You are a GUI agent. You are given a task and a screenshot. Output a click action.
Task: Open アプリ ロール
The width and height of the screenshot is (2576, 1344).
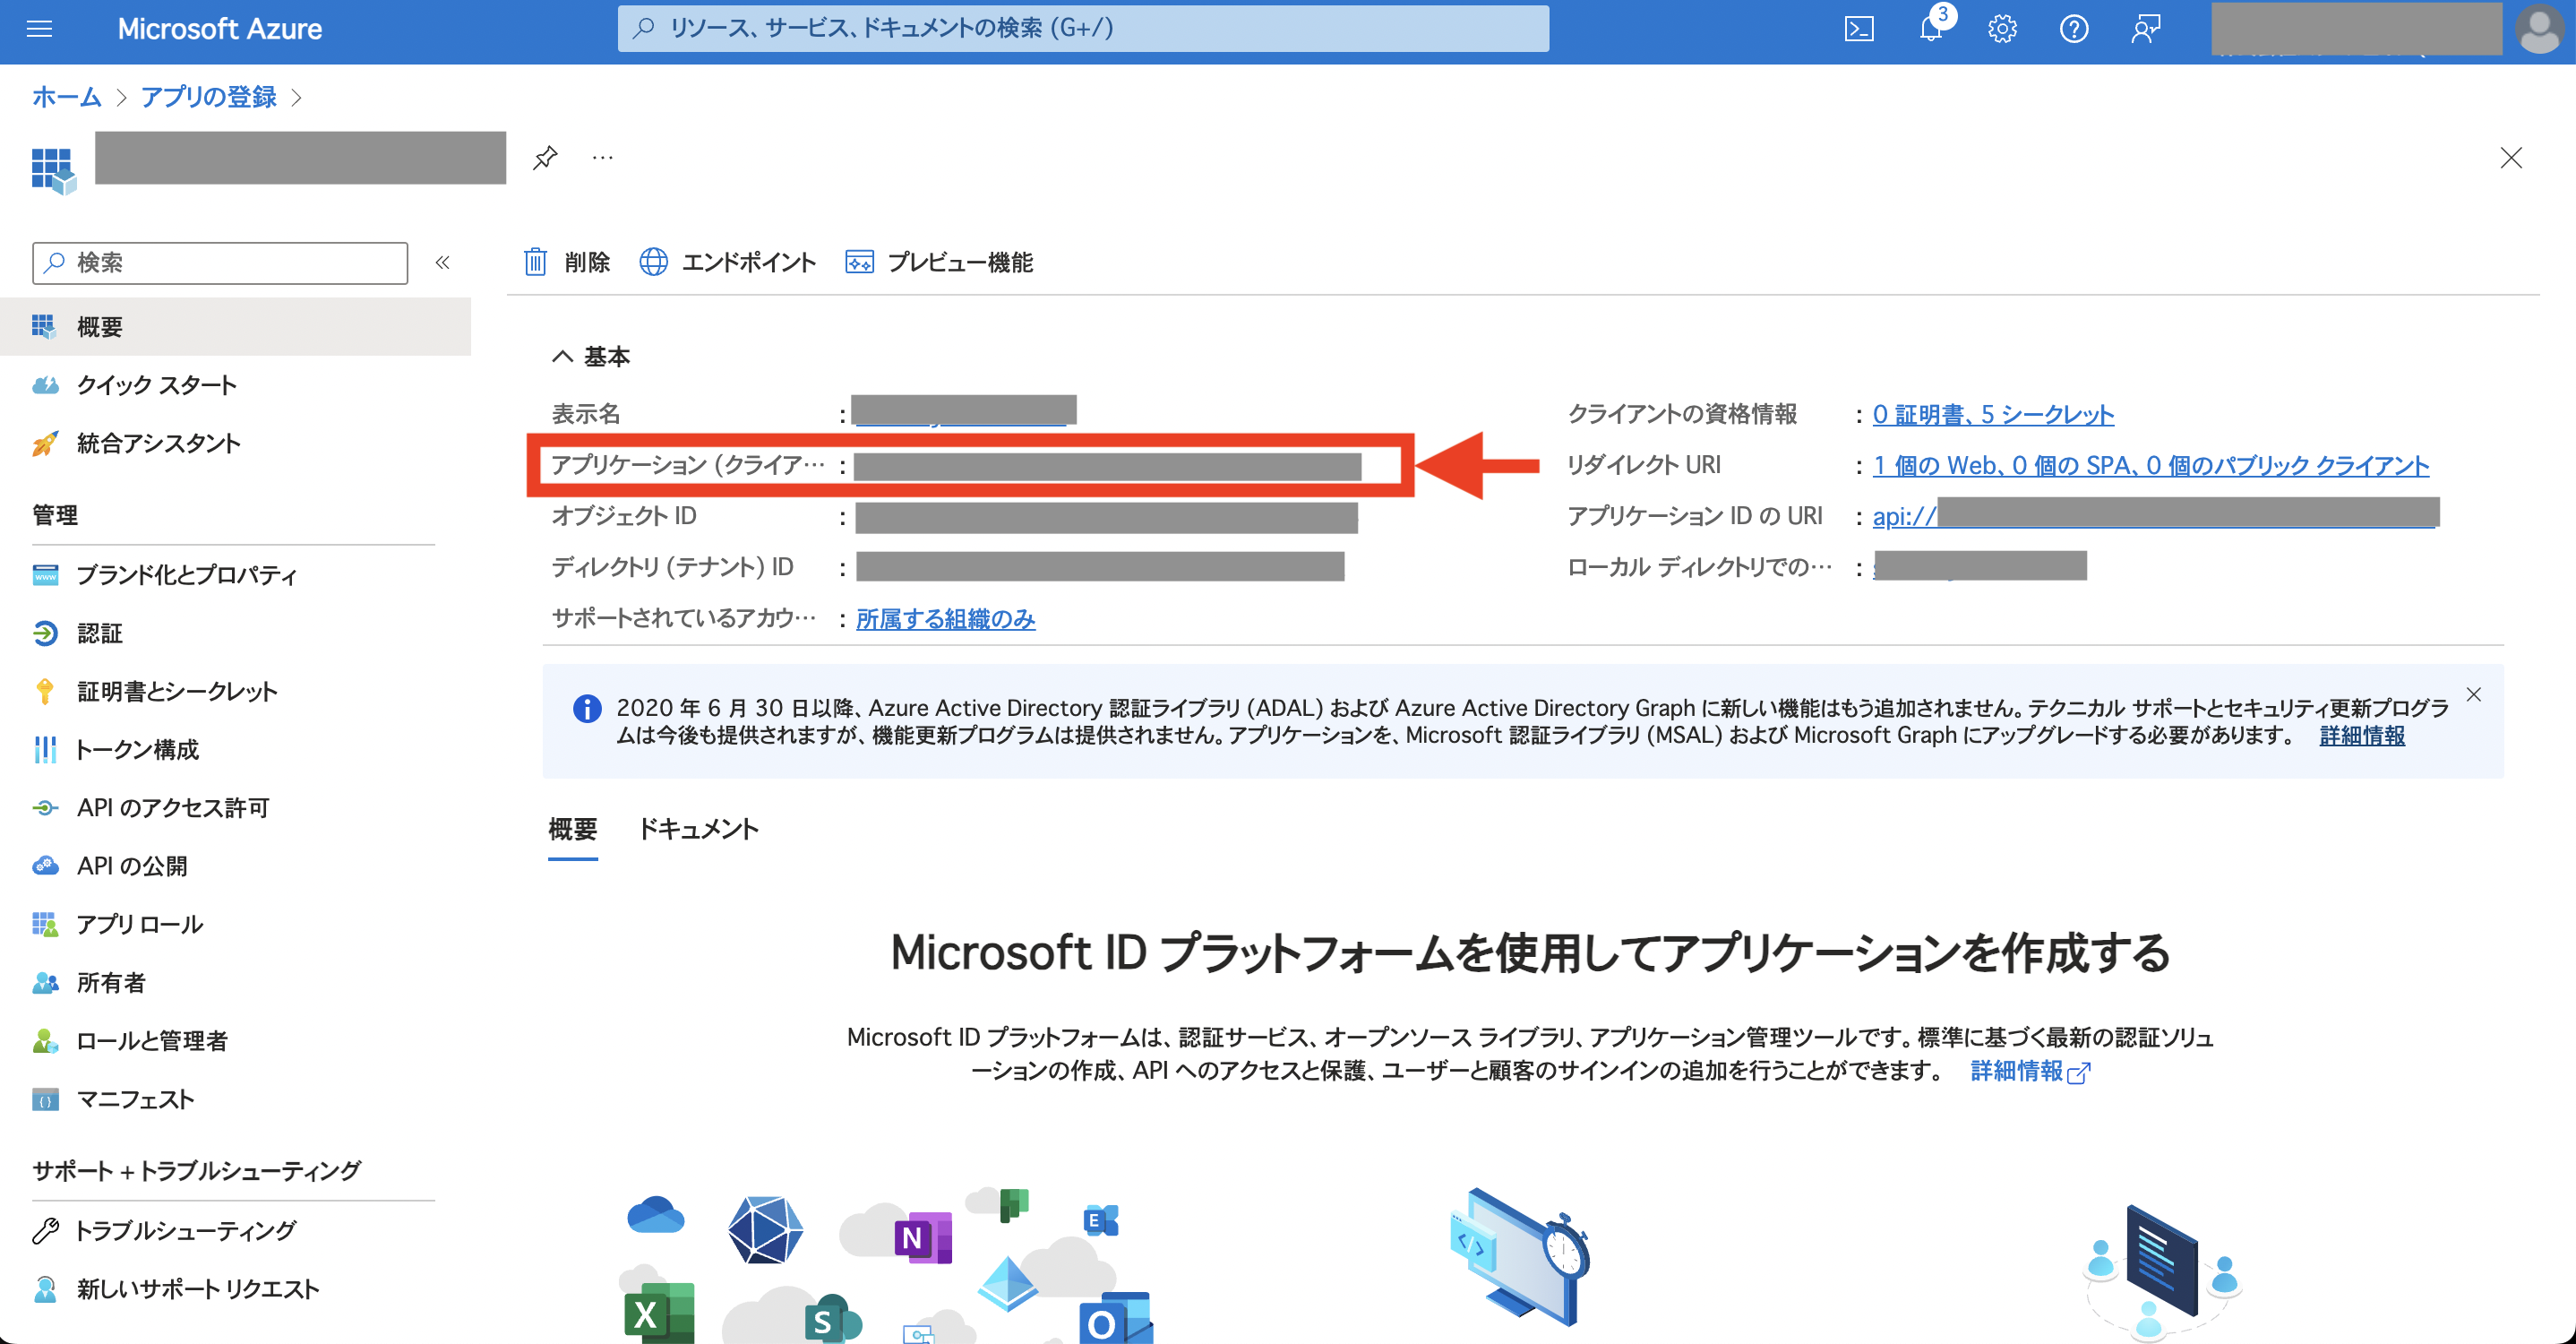140,924
